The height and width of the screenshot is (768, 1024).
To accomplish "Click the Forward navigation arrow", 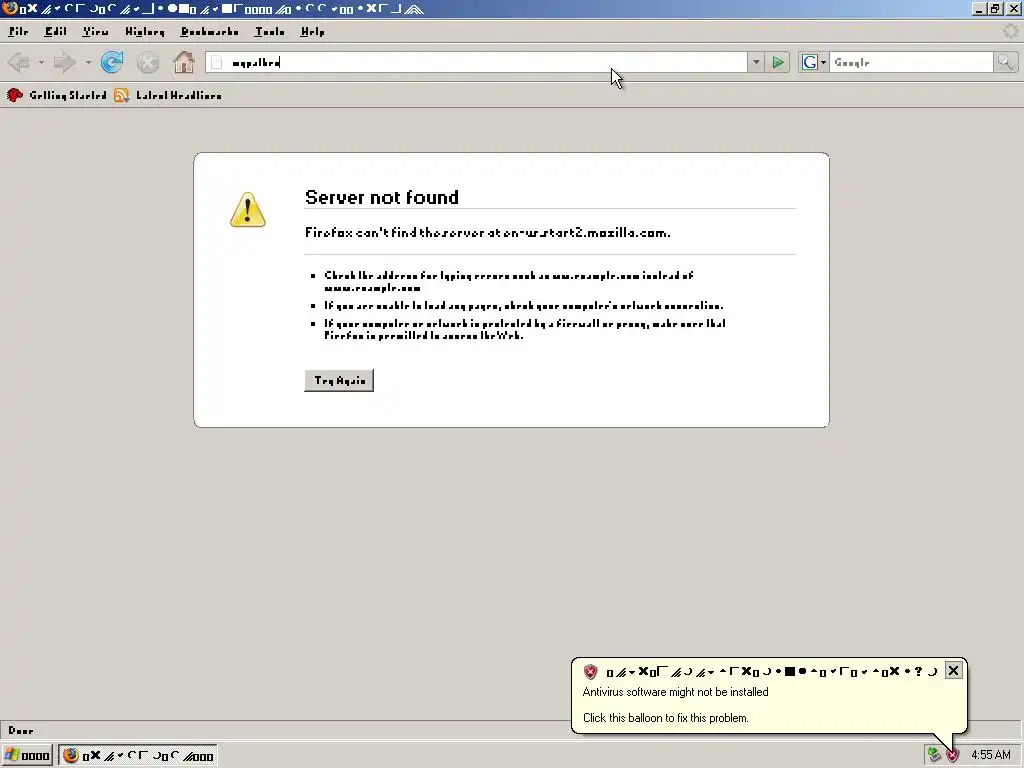I will click(x=63, y=63).
